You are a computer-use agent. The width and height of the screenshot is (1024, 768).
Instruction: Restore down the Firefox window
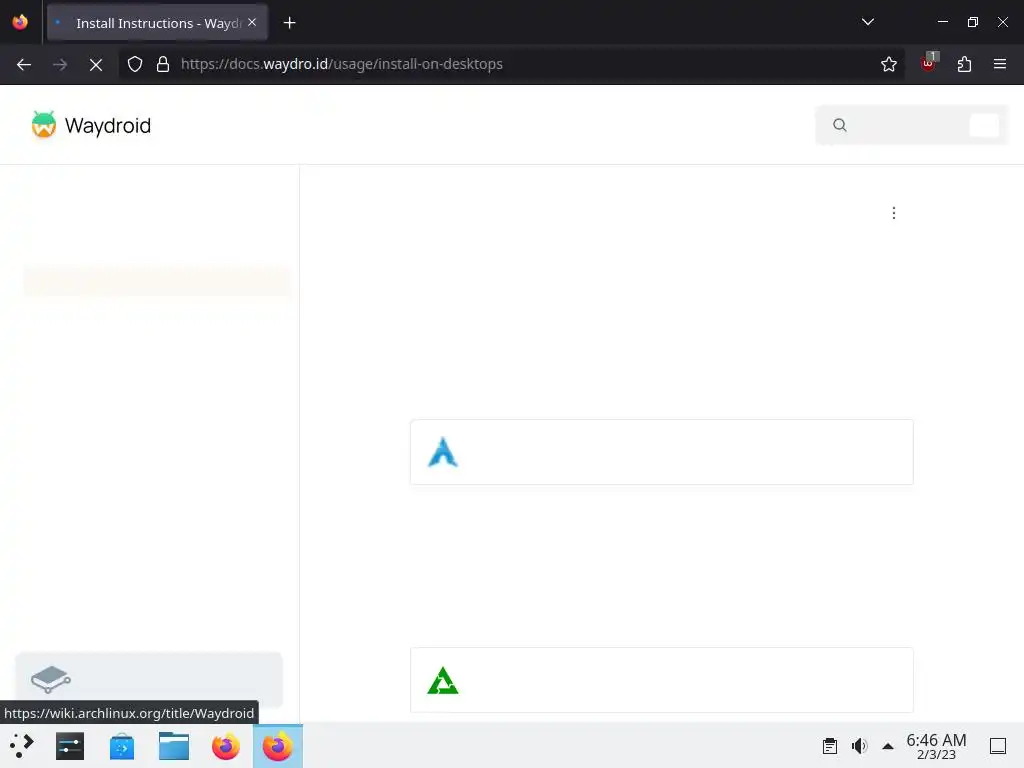972,22
